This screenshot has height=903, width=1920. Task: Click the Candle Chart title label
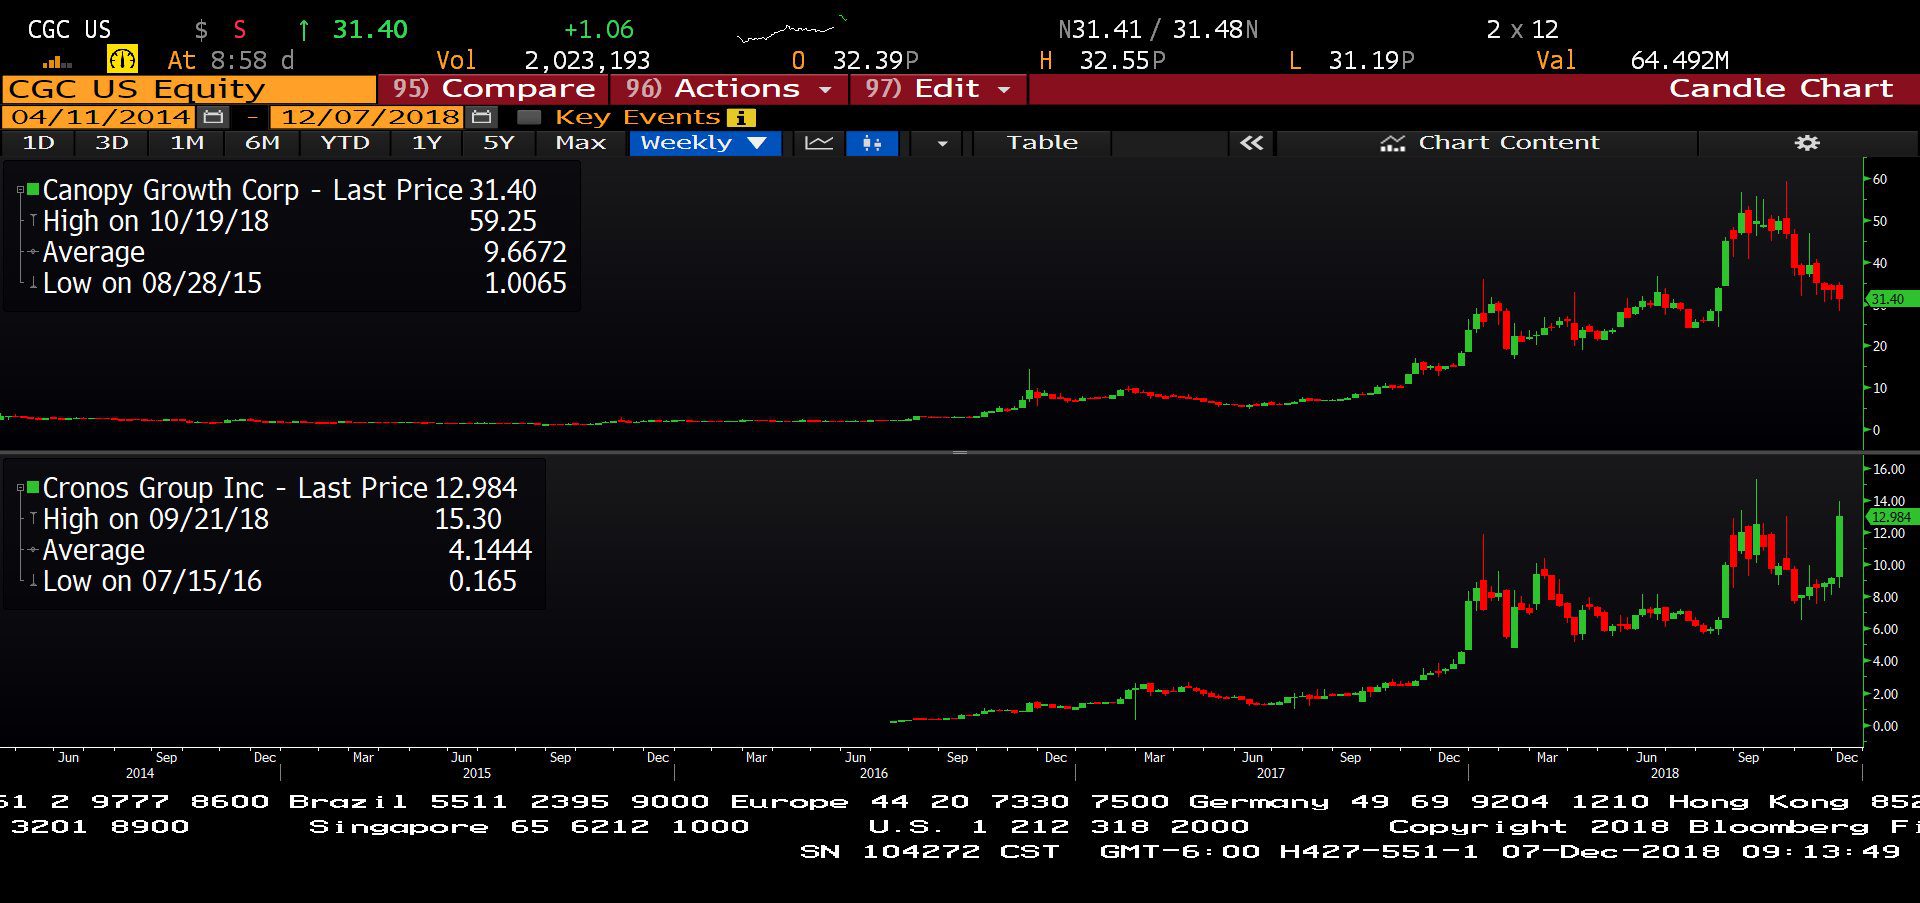coord(1781,88)
